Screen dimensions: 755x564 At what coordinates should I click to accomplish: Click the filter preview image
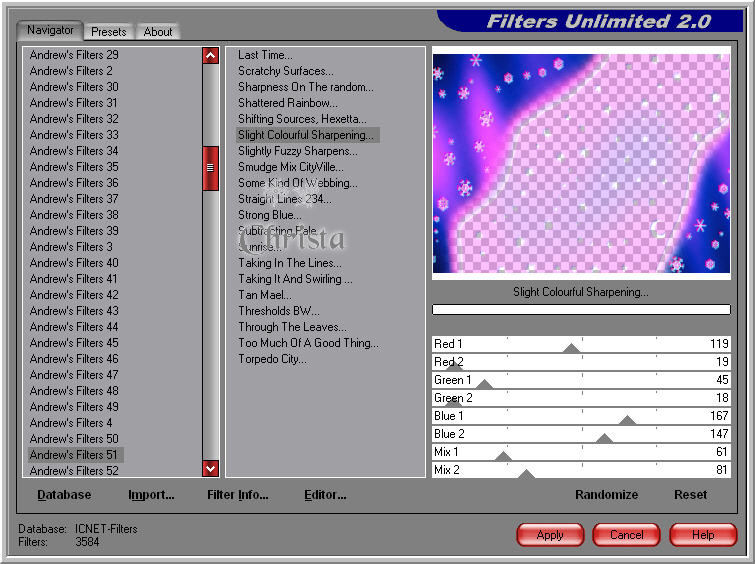click(581, 163)
